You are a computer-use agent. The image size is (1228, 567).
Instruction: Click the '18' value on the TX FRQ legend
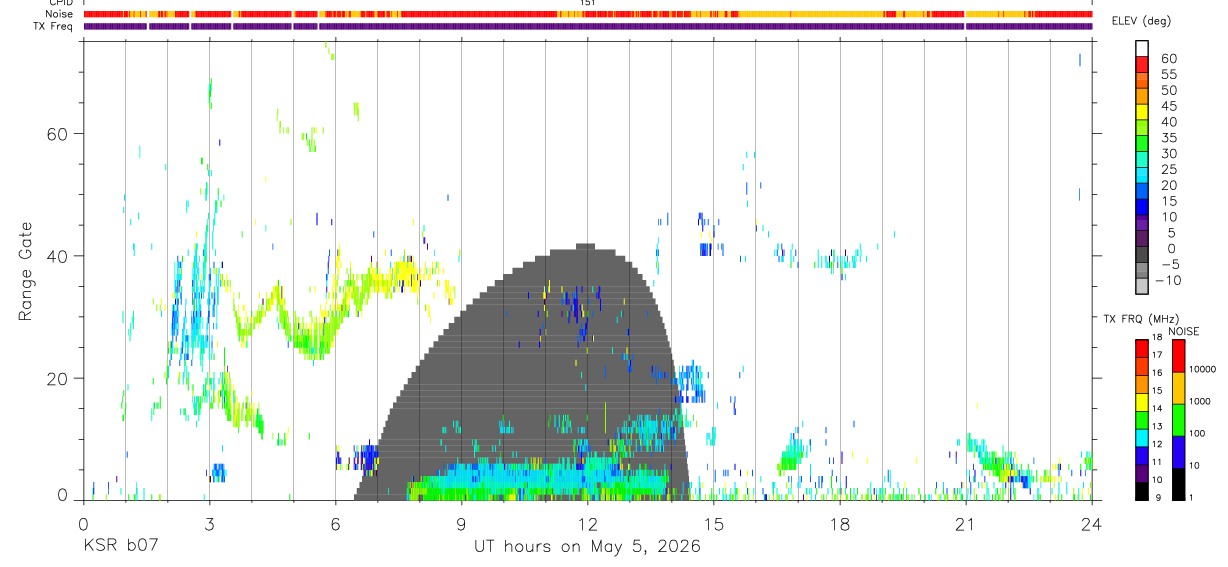pyautogui.click(x=1156, y=337)
